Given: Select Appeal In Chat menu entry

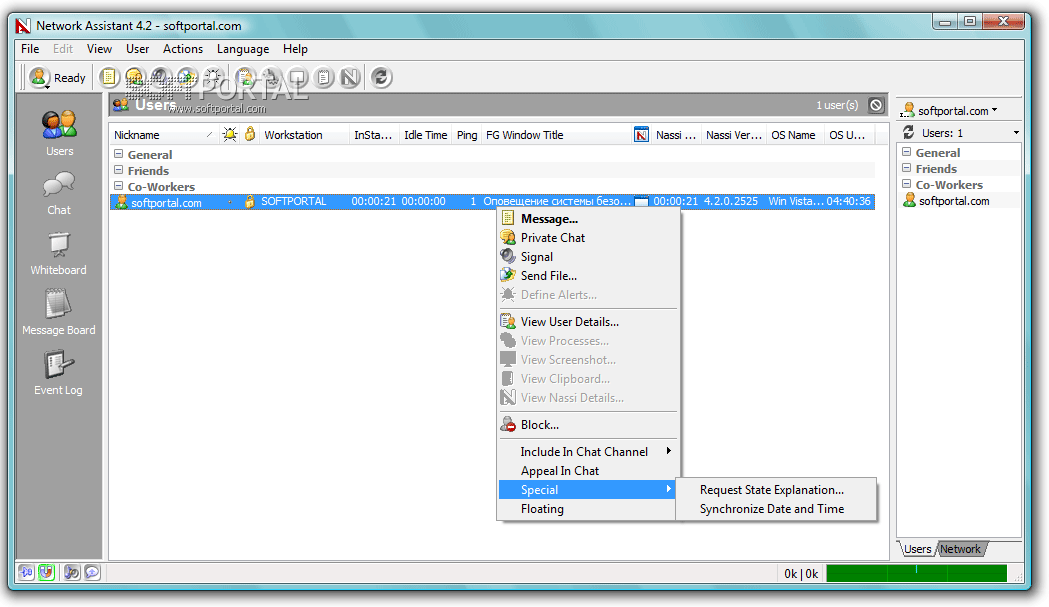Looking at the screenshot, I should 588,471.
